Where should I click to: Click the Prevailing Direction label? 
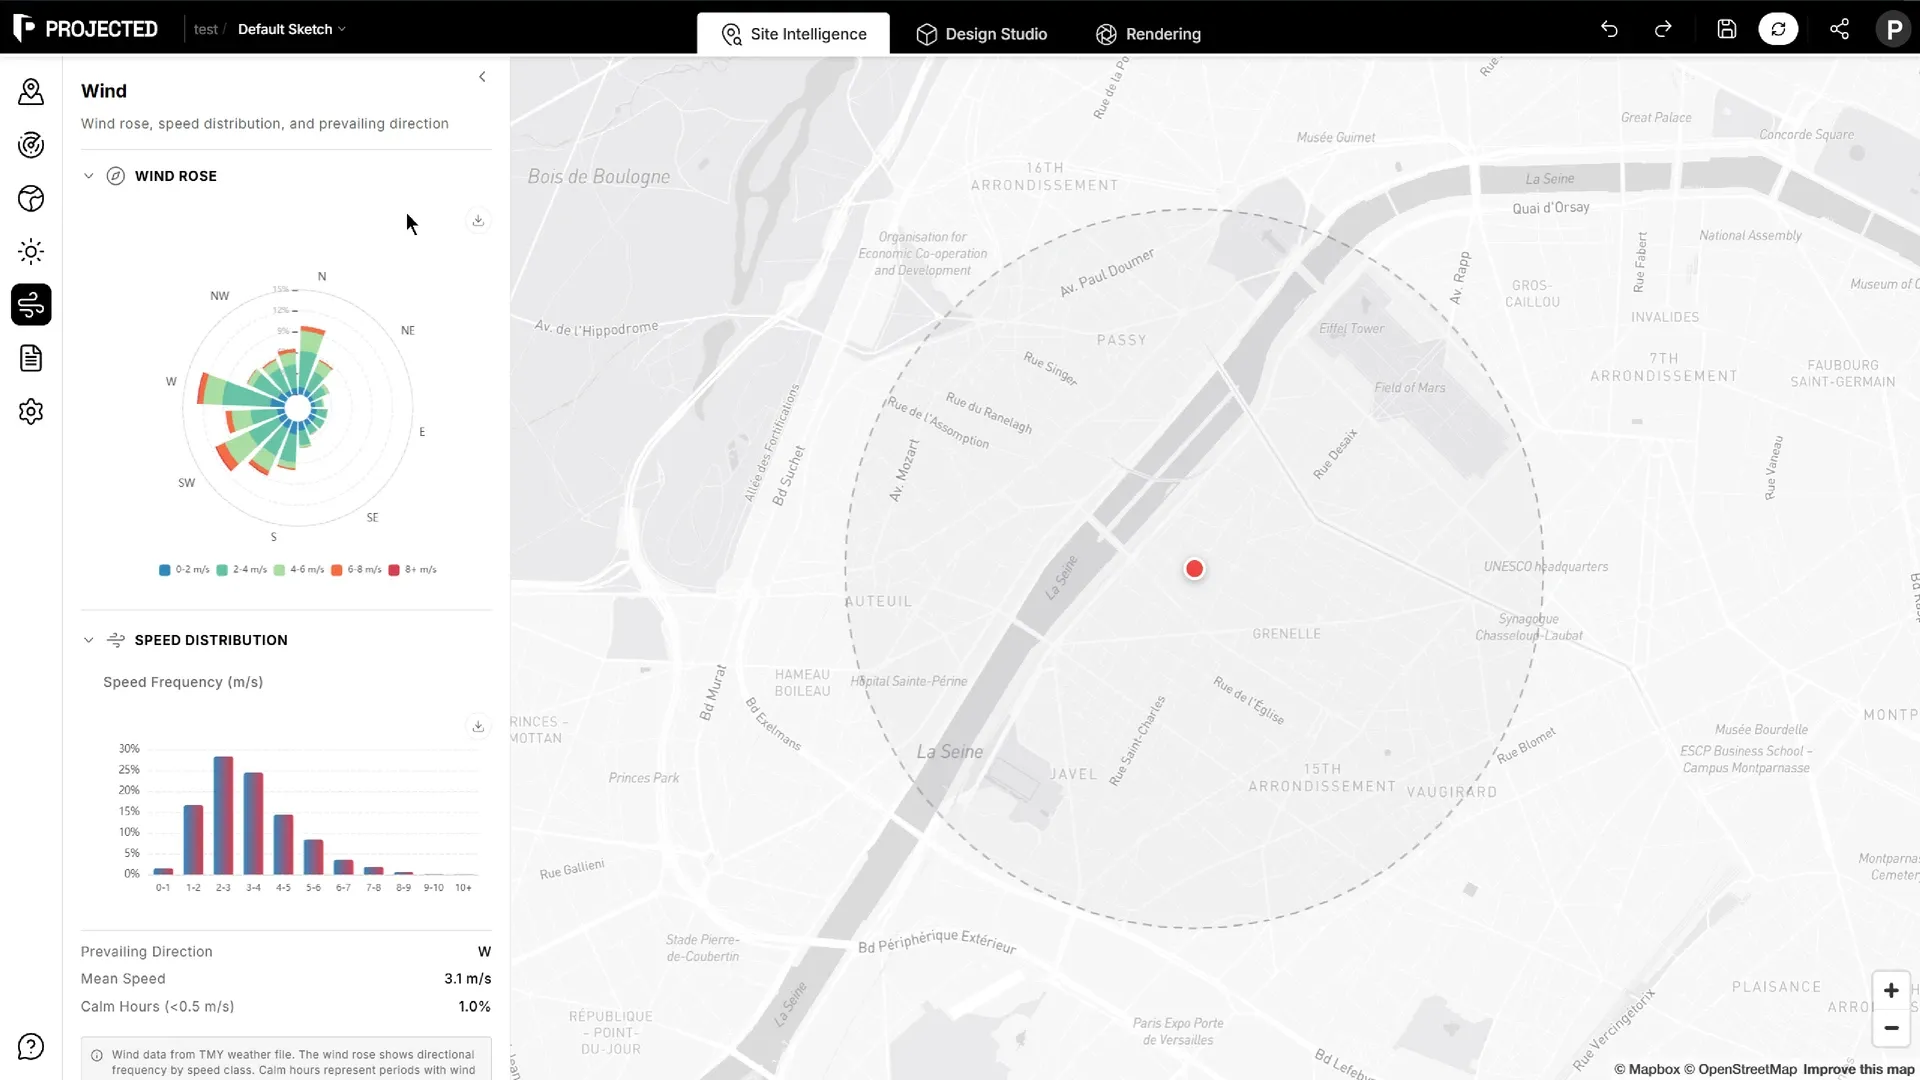(147, 952)
